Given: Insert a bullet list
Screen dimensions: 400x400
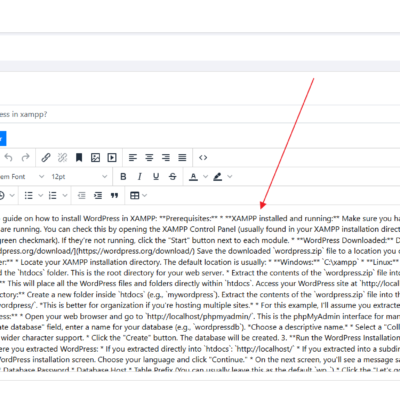Looking at the screenshot, I should [x=29, y=195].
